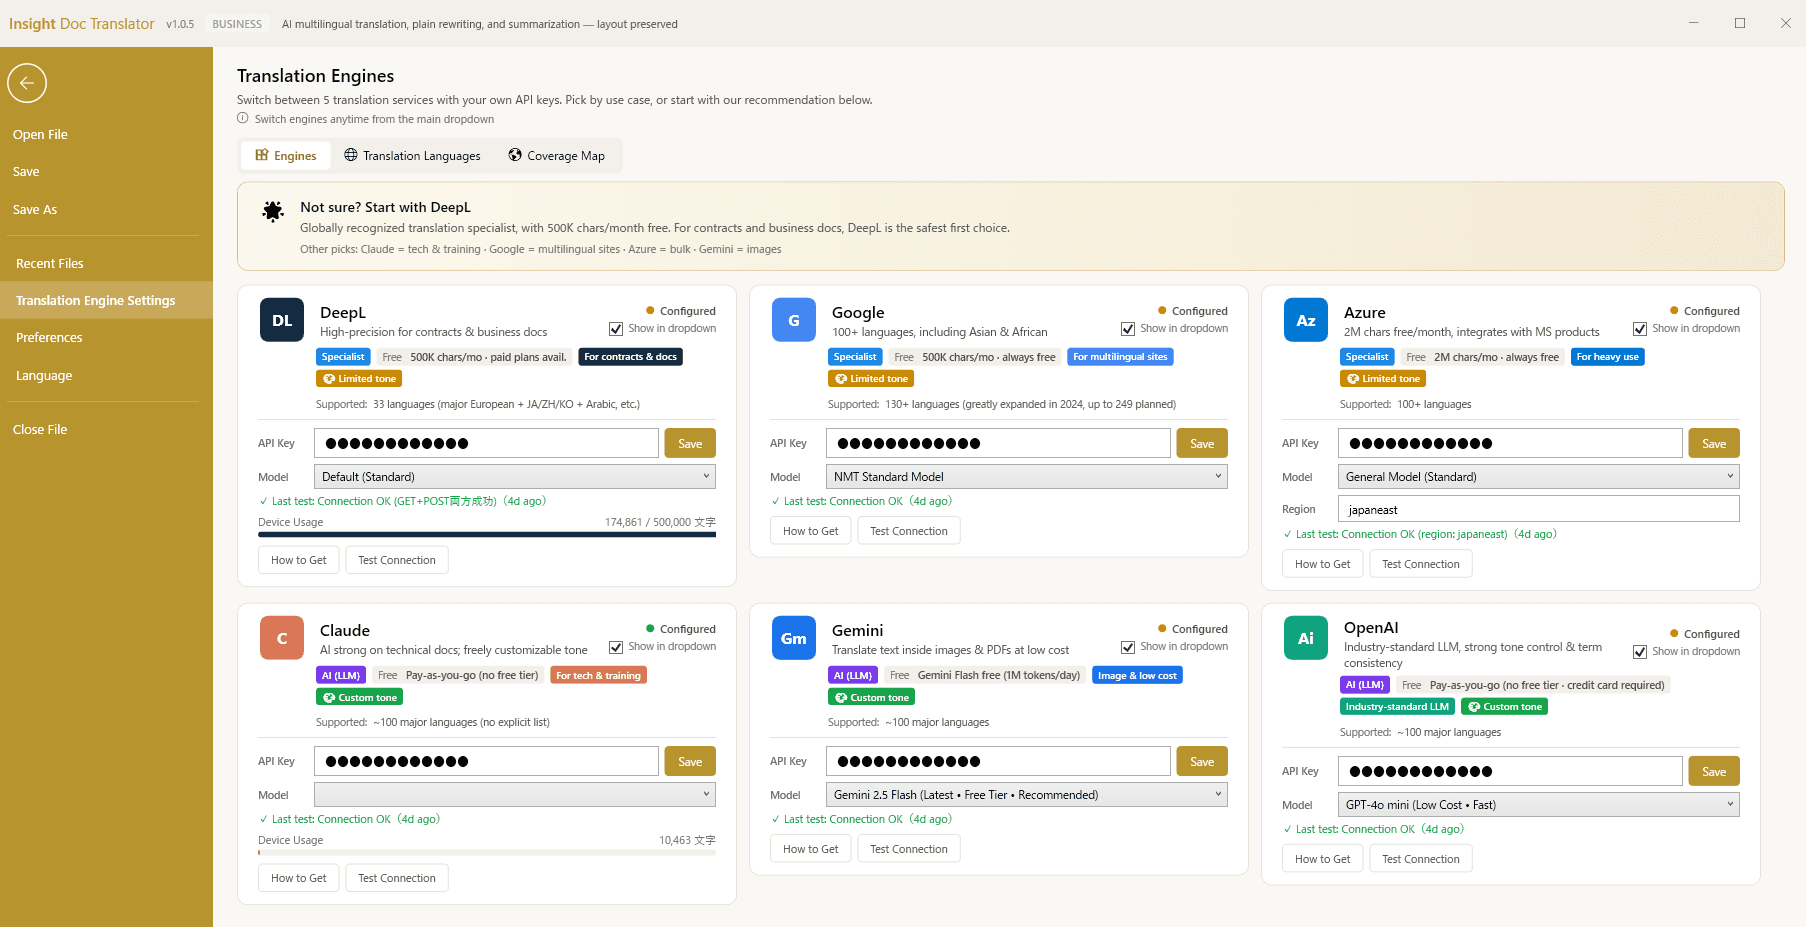Switch to the Engines tab
Screen dimensions: 1806x927
coord(286,156)
